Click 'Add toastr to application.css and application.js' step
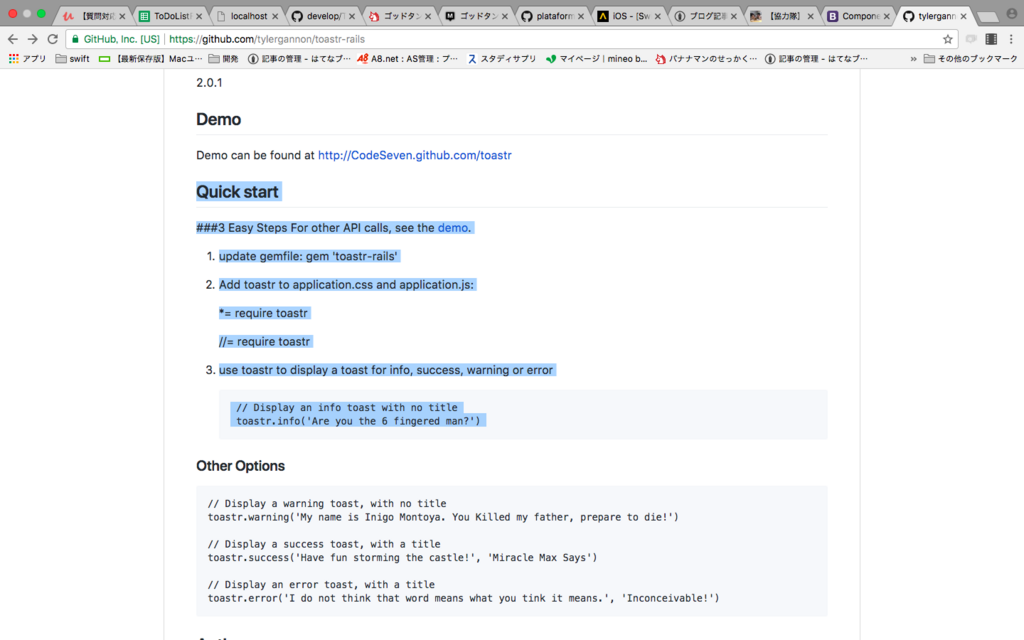The width and height of the screenshot is (1024, 640). pos(346,285)
